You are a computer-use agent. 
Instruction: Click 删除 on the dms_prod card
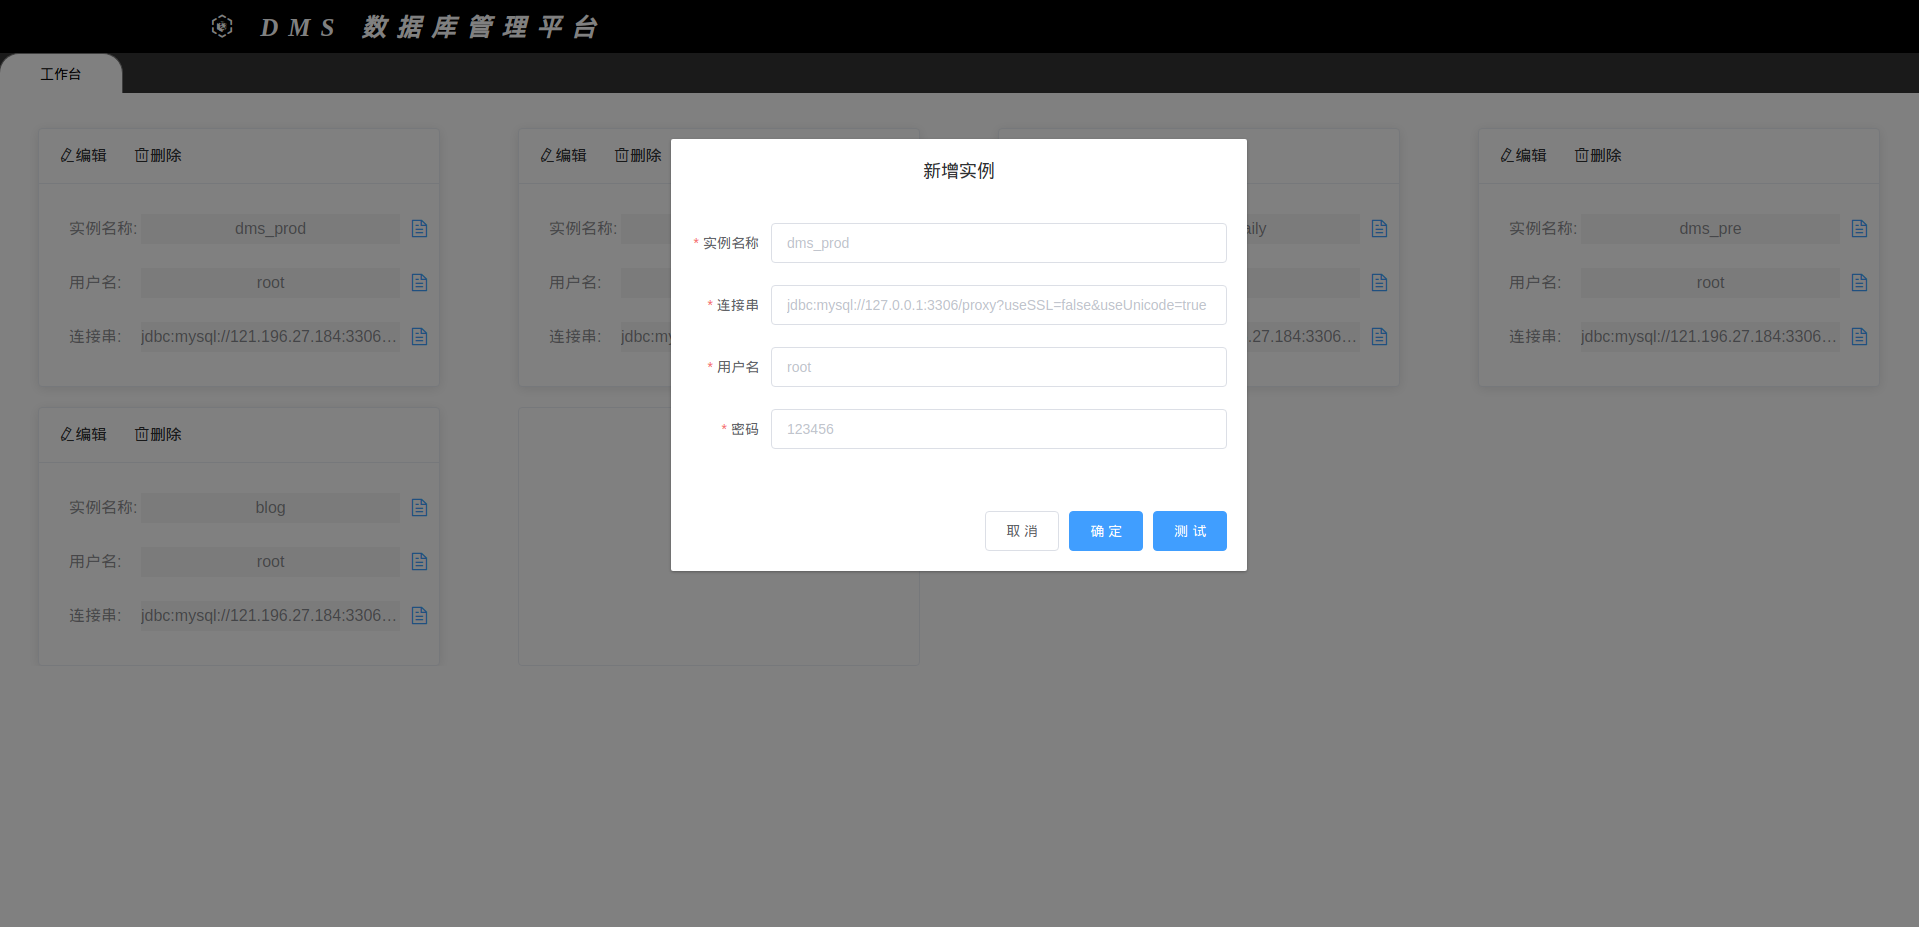(x=158, y=155)
